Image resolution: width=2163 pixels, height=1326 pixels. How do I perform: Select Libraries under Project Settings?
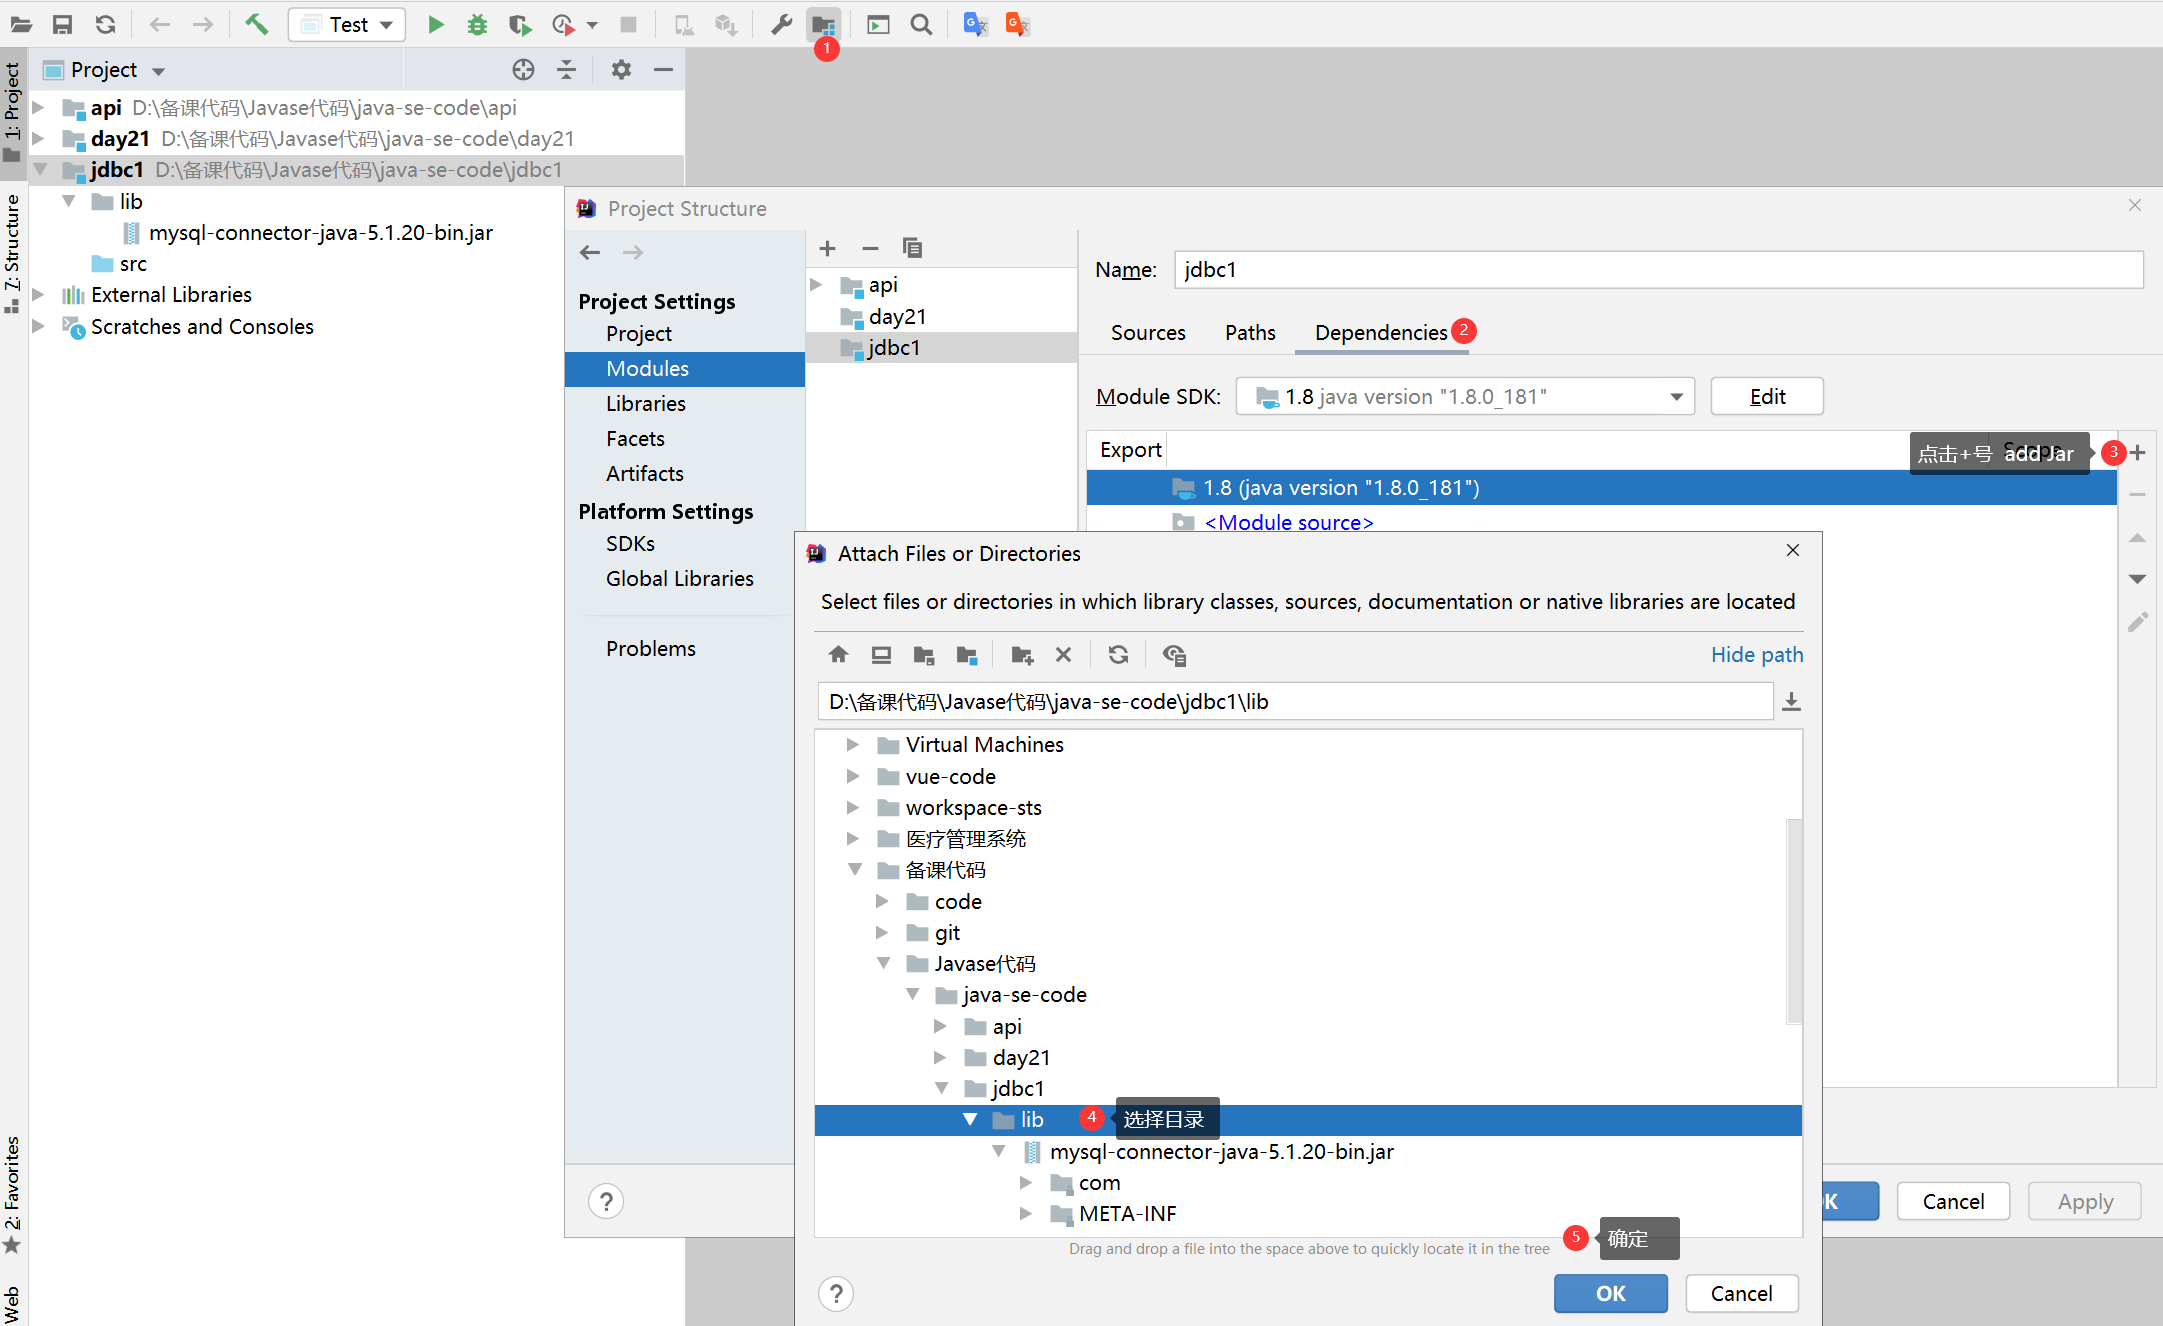click(x=645, y=404)
